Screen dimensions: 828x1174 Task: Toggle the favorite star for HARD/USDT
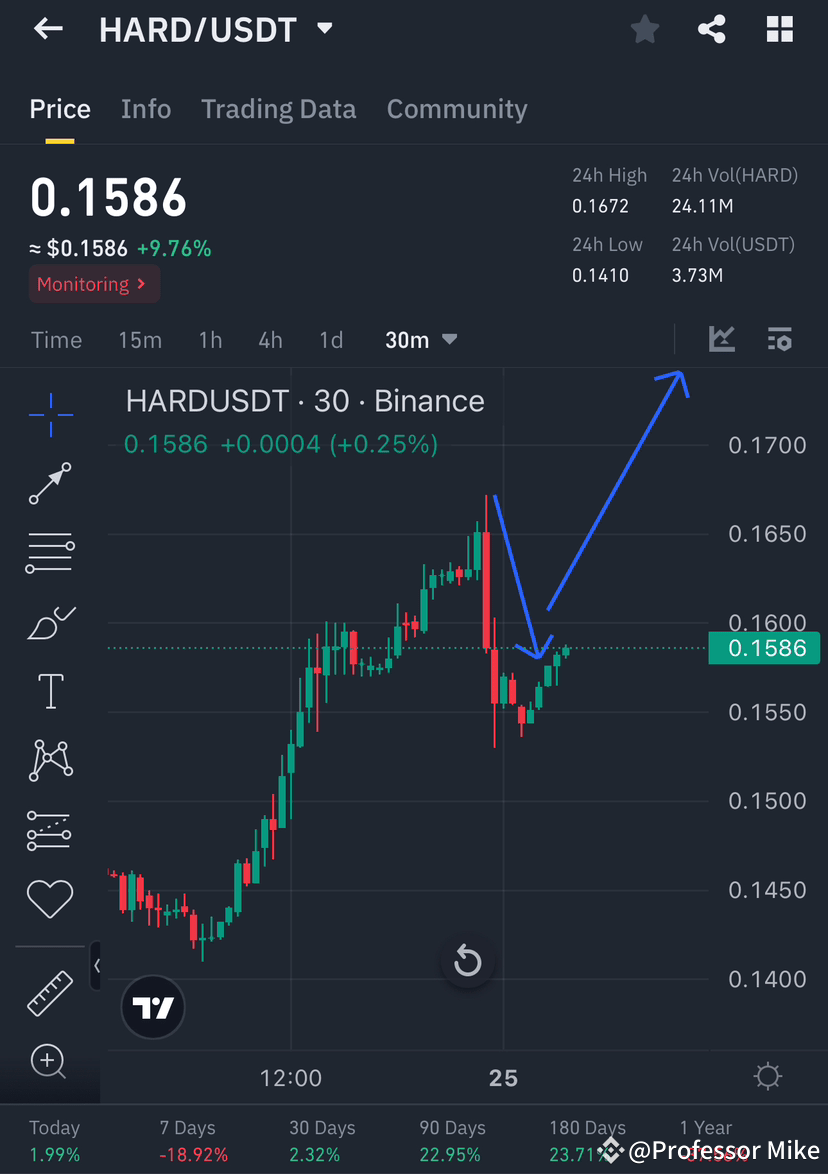click(x=644, y=29)
